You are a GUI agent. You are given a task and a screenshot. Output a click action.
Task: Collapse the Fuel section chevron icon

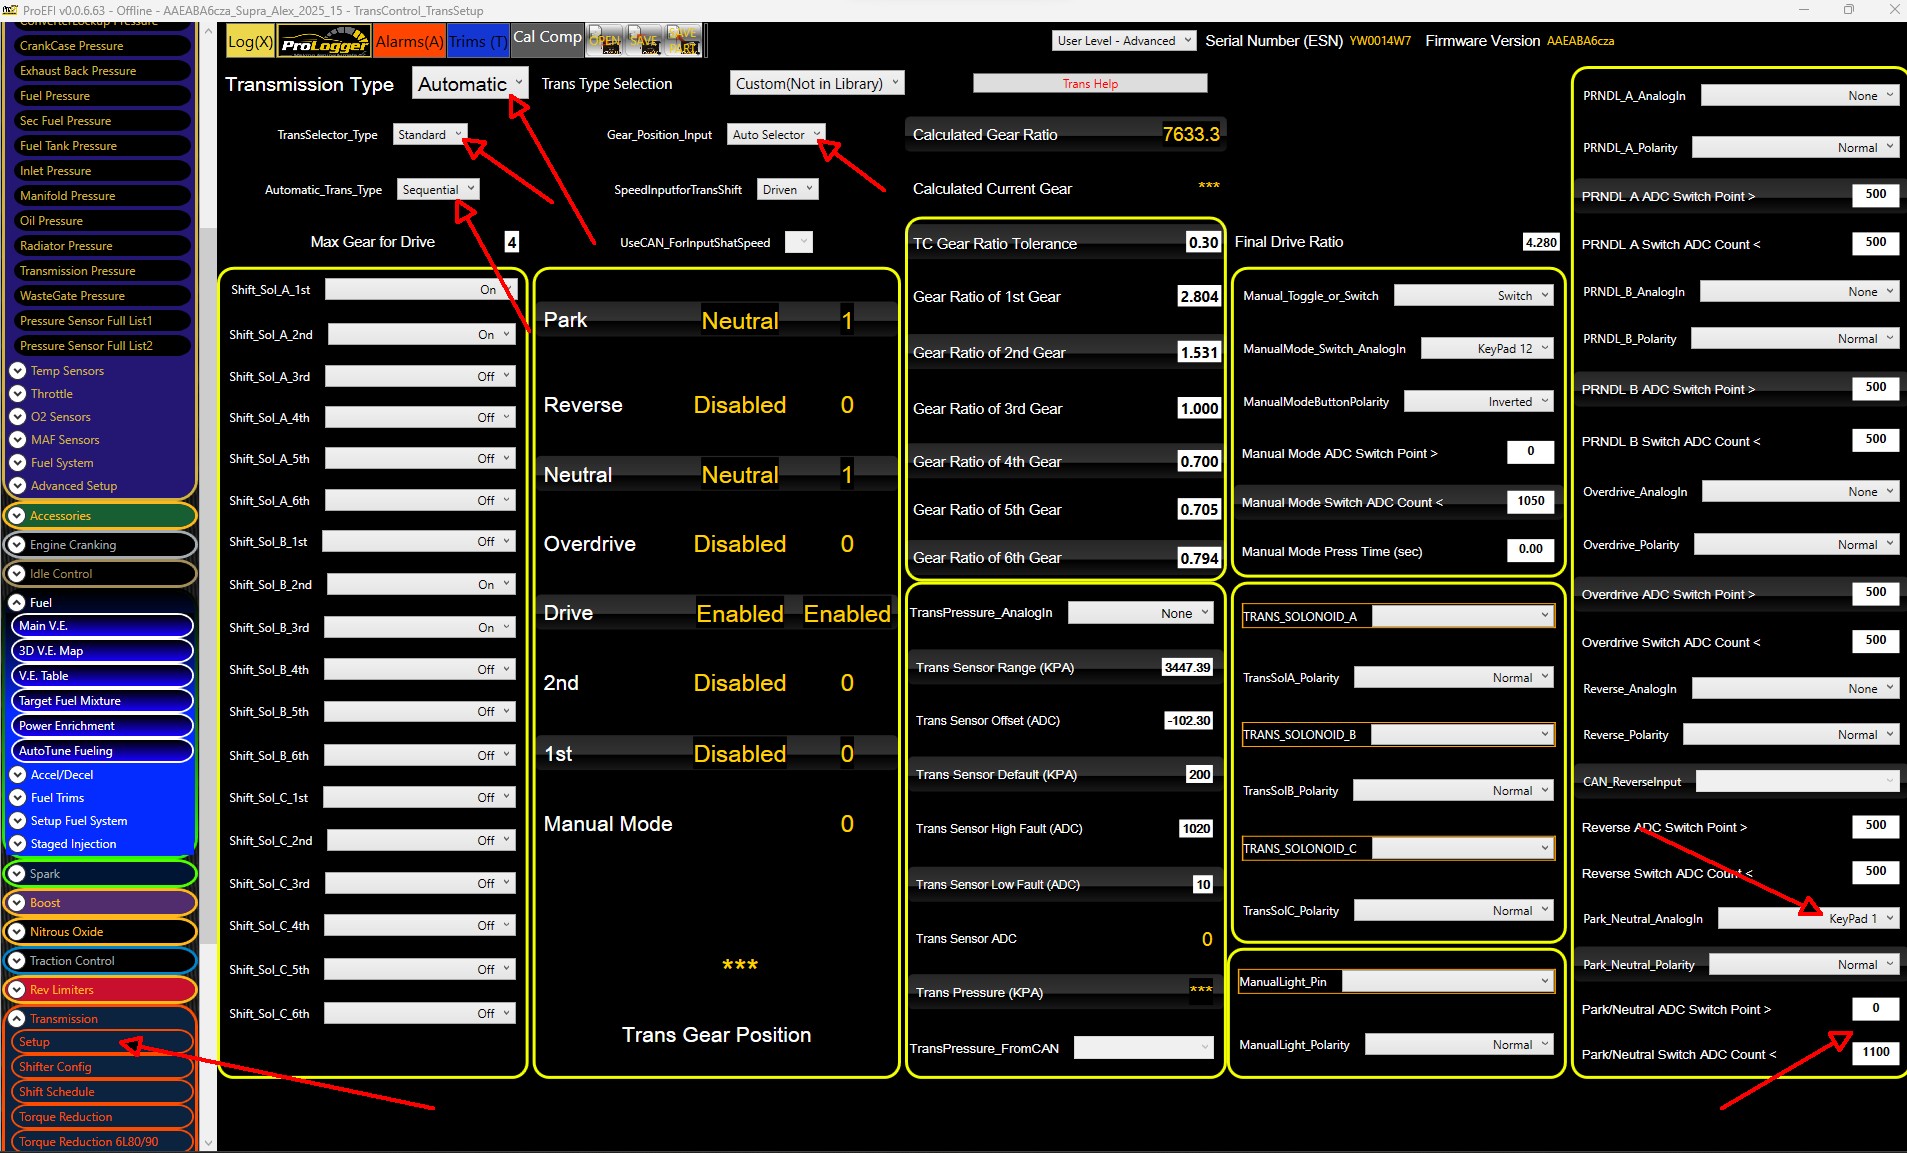tap(17, 603)
